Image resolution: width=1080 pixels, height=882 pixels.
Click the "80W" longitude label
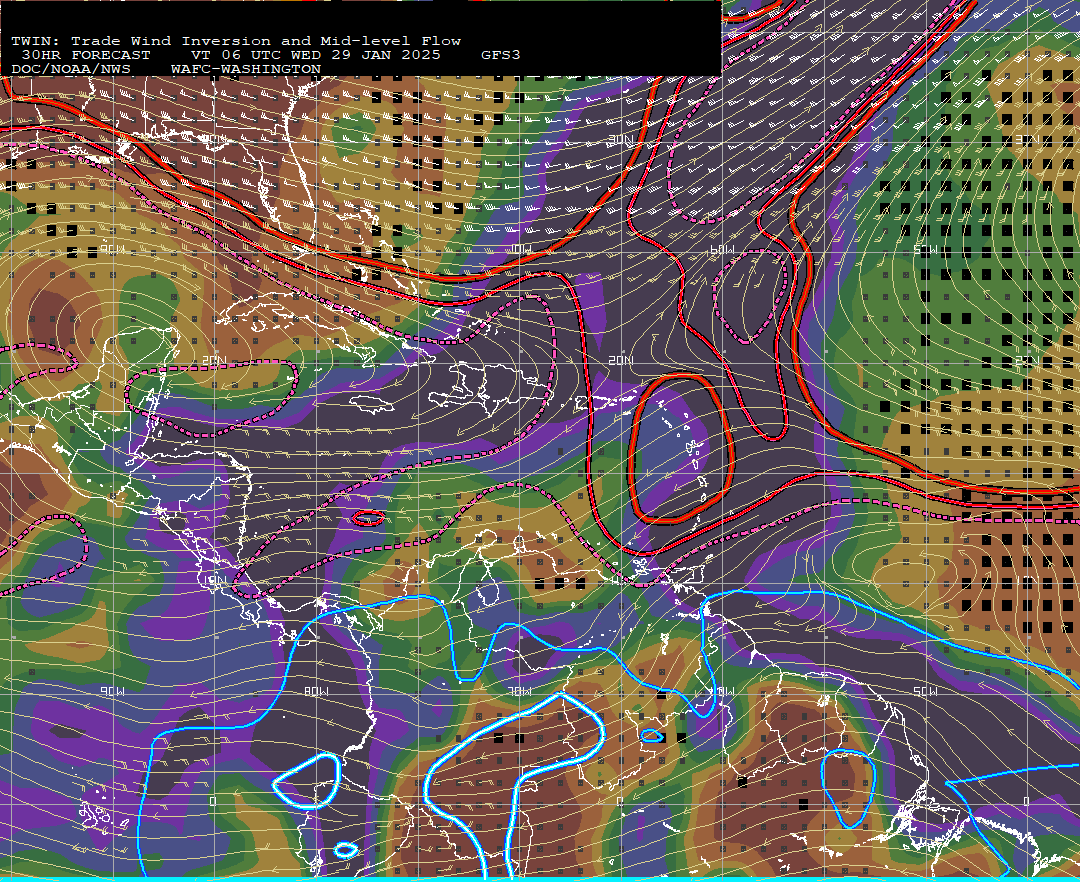click(316, 691)
